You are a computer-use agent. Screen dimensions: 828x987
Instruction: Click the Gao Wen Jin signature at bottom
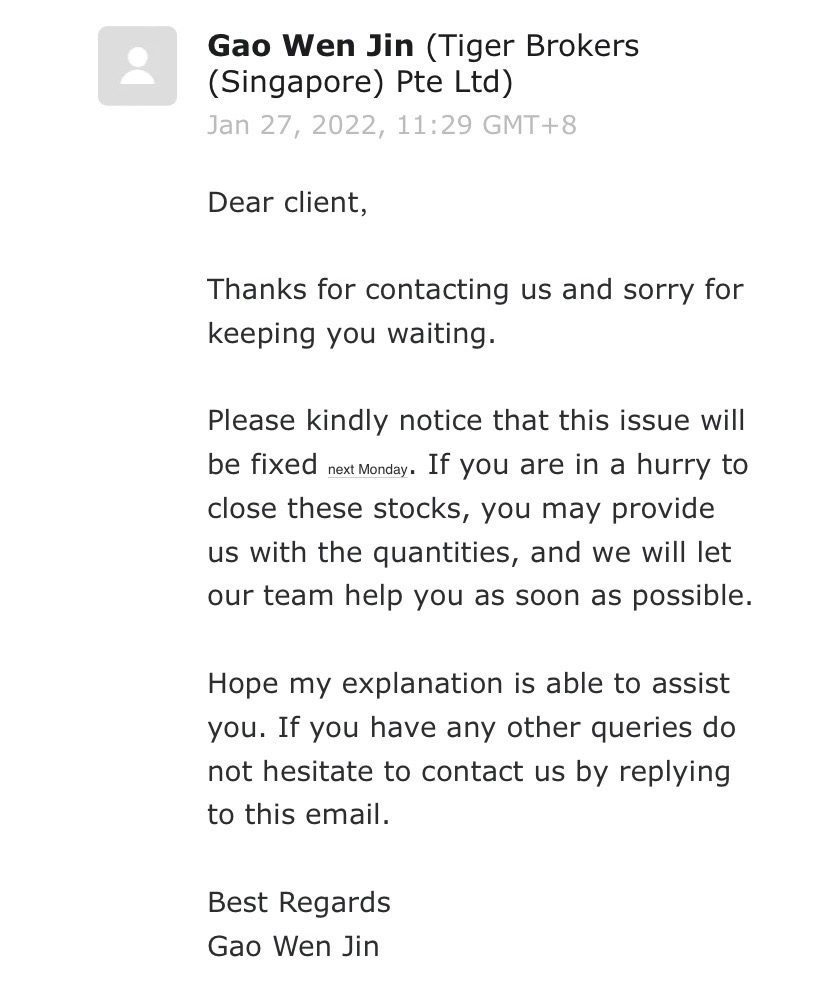tap(293, 946)
